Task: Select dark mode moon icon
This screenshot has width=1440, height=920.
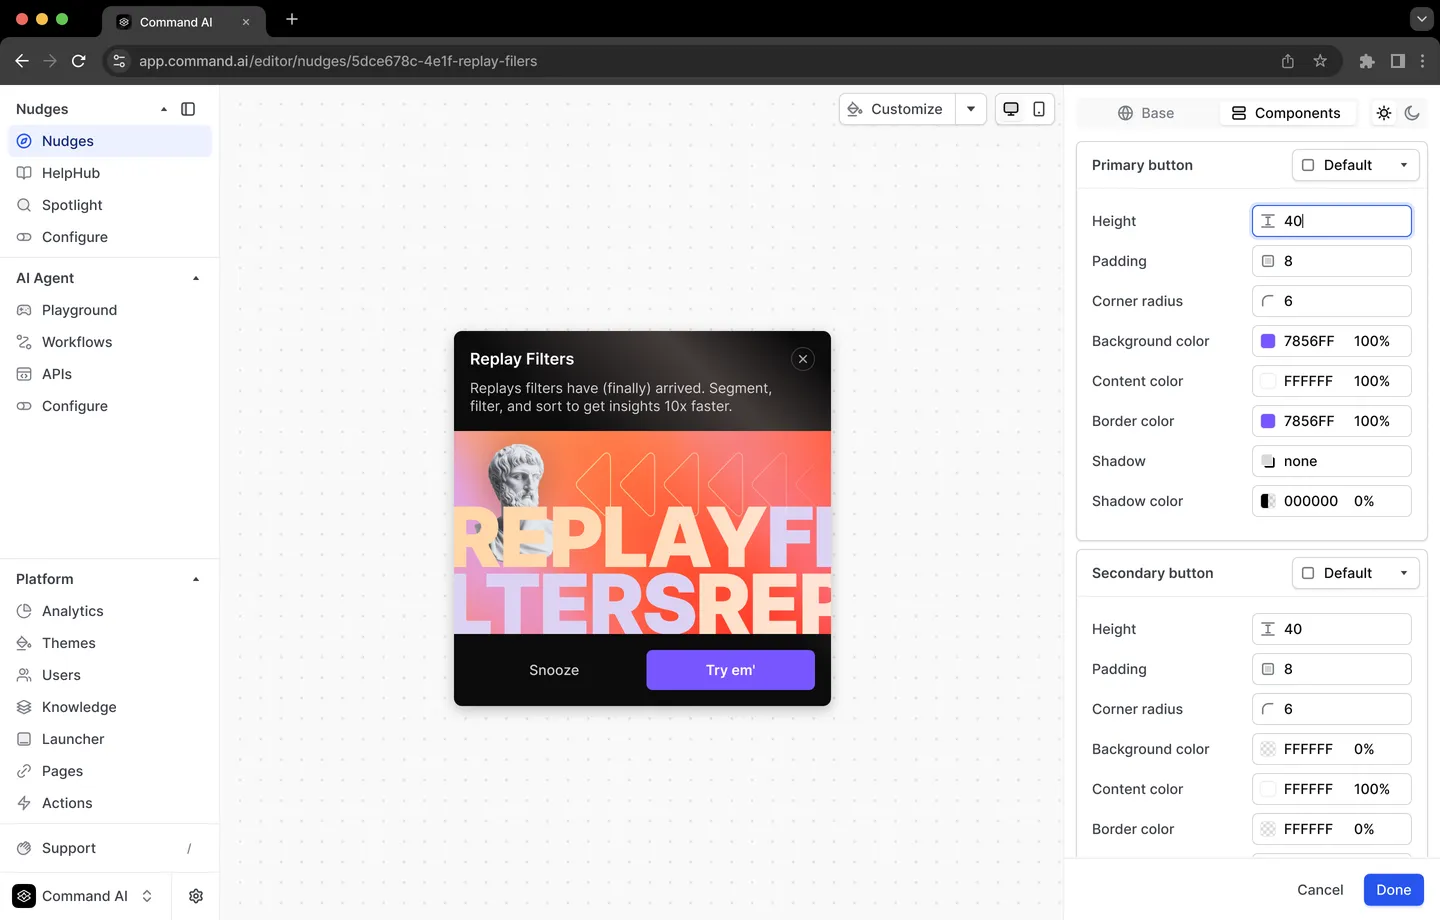Action: [1412, 113]
